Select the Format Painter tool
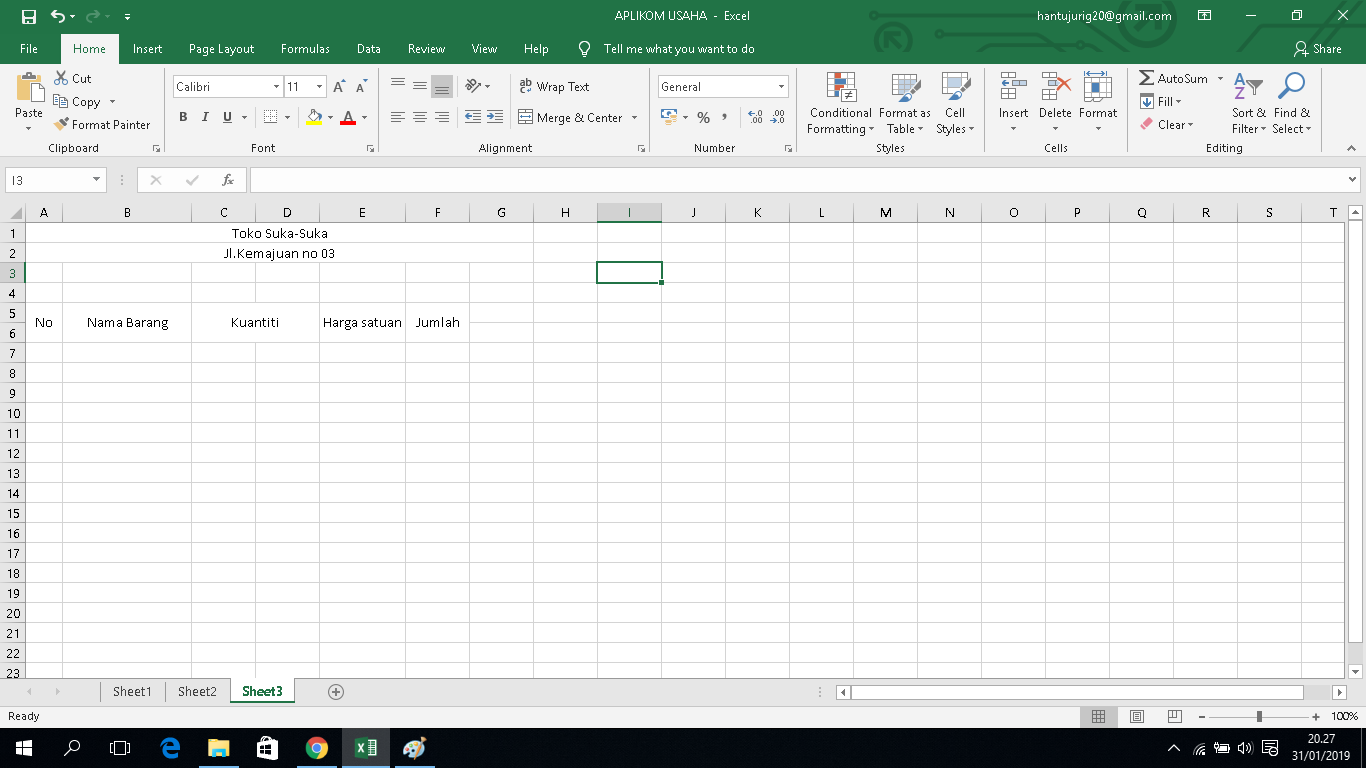 point(103,124)
